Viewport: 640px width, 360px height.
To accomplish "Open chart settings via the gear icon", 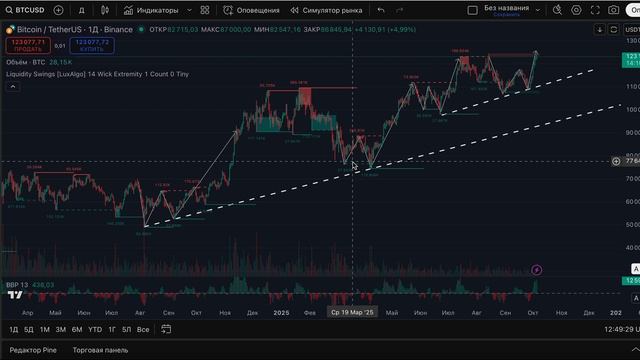I will click(x=576, y=10).
